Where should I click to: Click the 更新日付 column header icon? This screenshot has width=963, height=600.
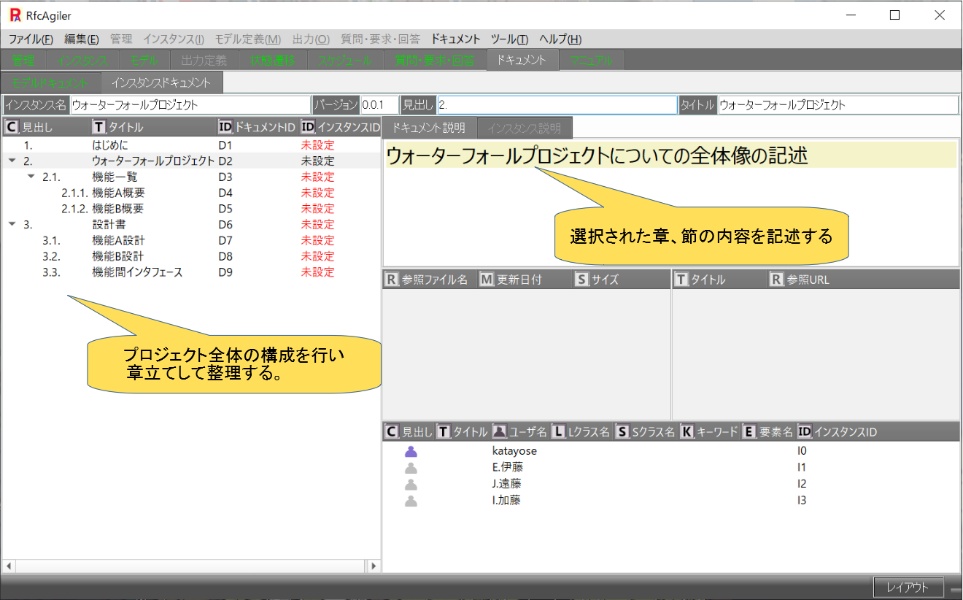point(487,280)
